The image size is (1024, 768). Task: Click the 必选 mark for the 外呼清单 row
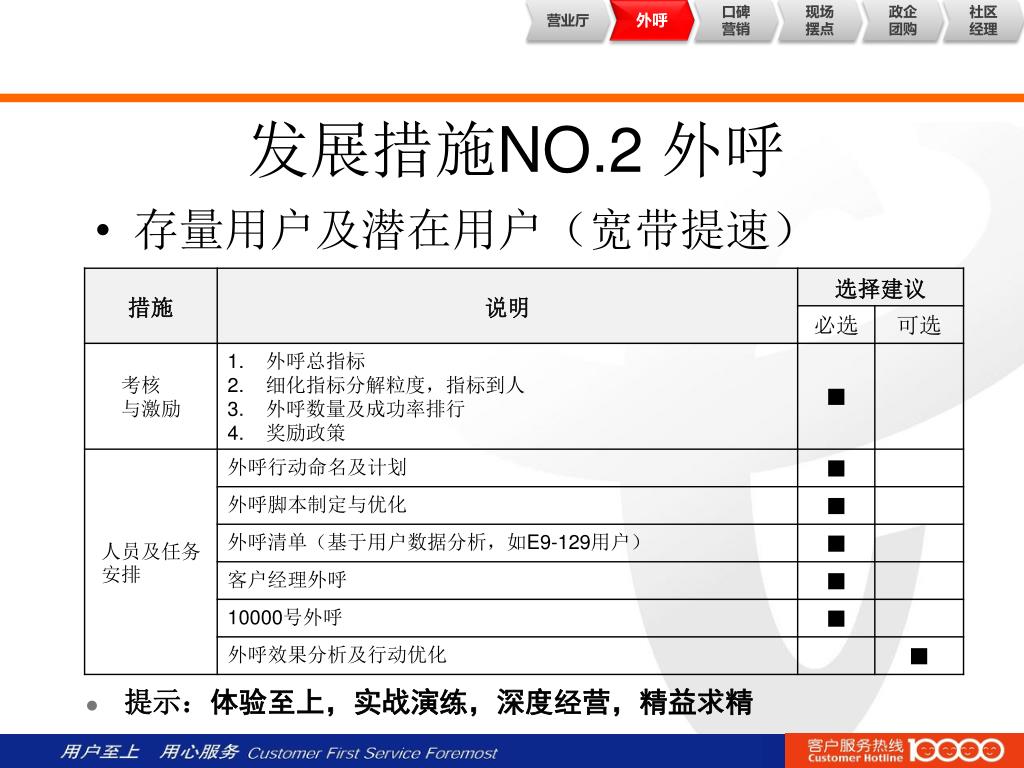pyautogui.click(x=836, y=543)
